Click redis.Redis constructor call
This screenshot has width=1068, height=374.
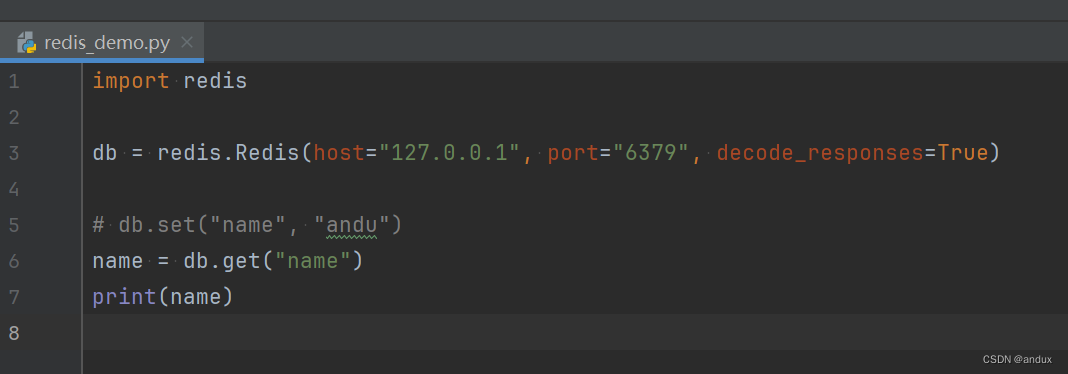click(x=228, y=153)
